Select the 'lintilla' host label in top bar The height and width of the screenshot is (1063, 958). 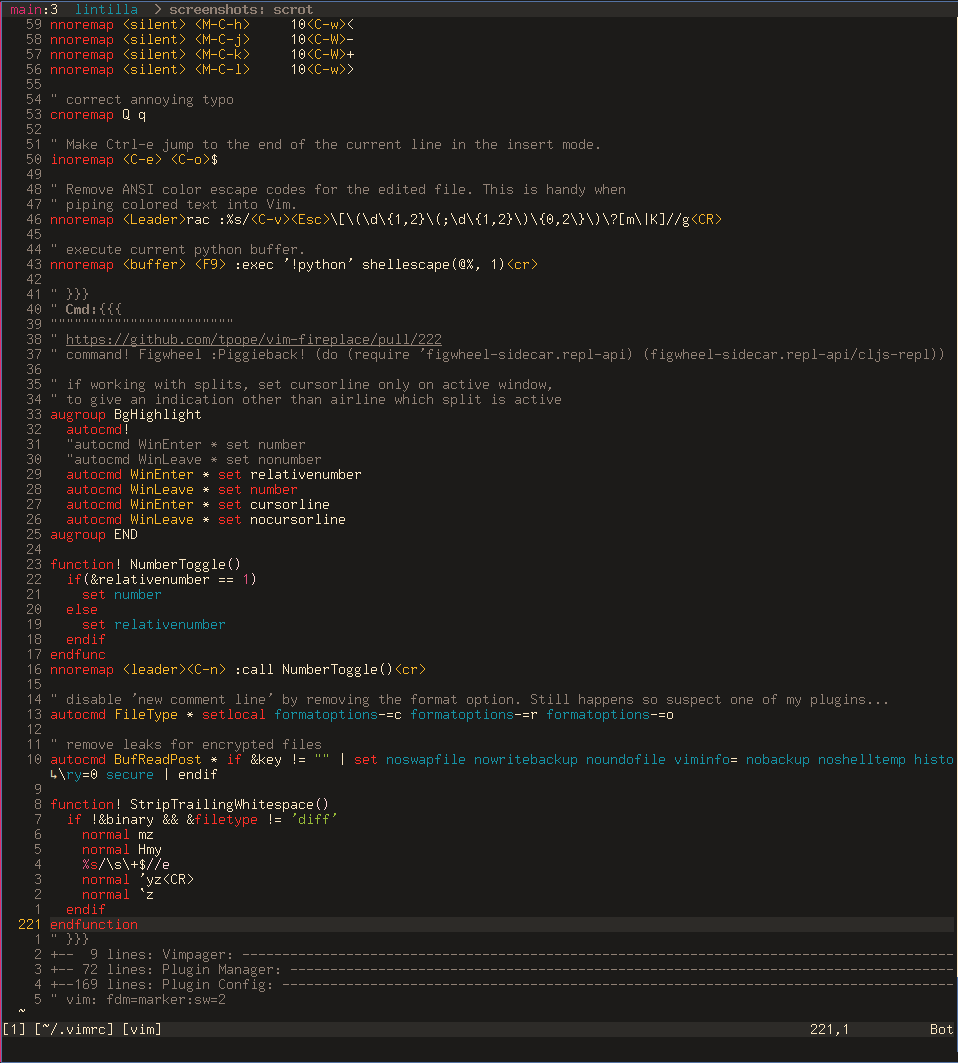106,9
